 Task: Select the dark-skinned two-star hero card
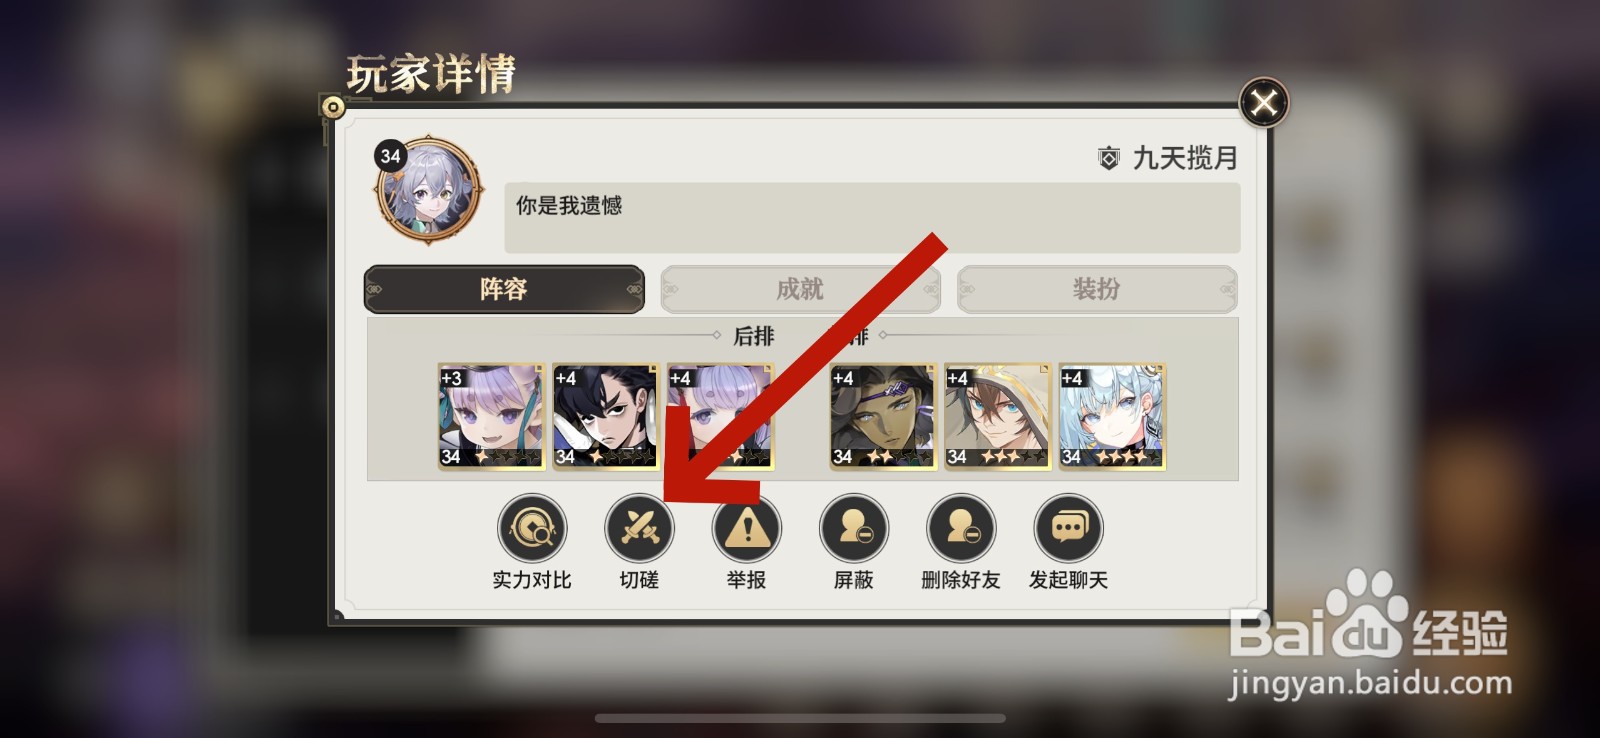[883, 417]
